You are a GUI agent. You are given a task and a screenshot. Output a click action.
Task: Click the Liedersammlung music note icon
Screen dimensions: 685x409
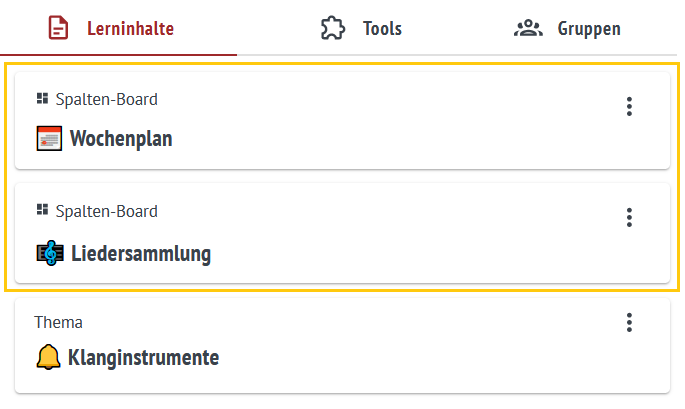coord(48,253)
